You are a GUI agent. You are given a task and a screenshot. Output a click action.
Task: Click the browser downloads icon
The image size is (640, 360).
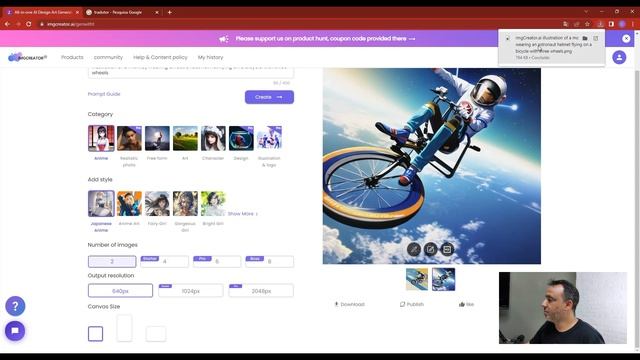coord(600,24)
